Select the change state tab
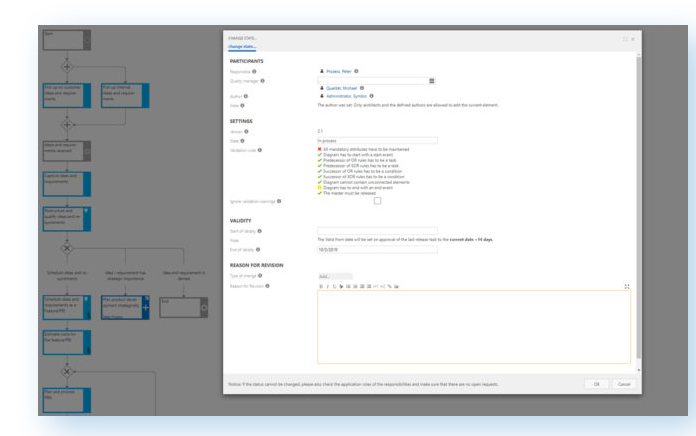Image resolution: width=696 pixels, height=436 pixels. click(x=242, y=47)
